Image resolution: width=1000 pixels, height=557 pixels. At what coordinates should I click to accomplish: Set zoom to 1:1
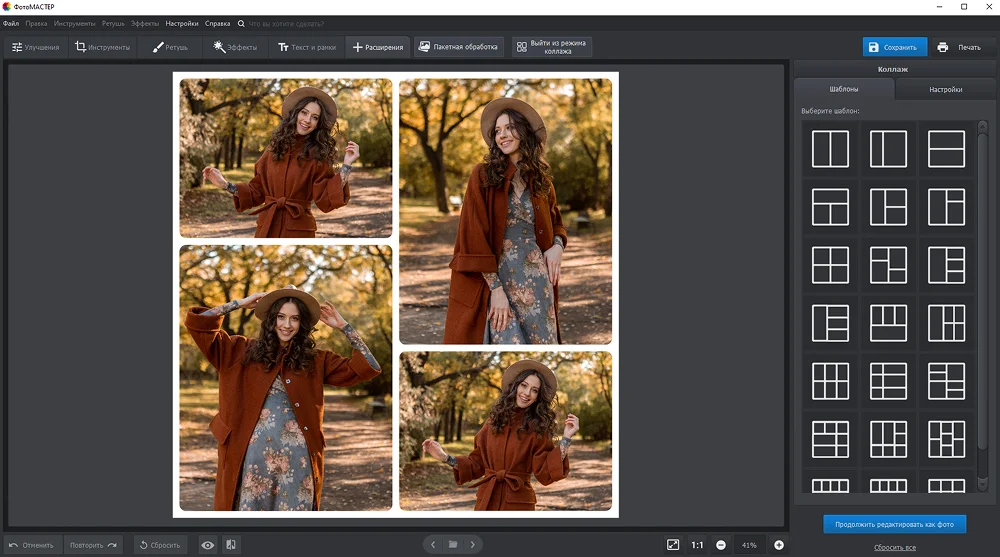click(x=697, y=545)
